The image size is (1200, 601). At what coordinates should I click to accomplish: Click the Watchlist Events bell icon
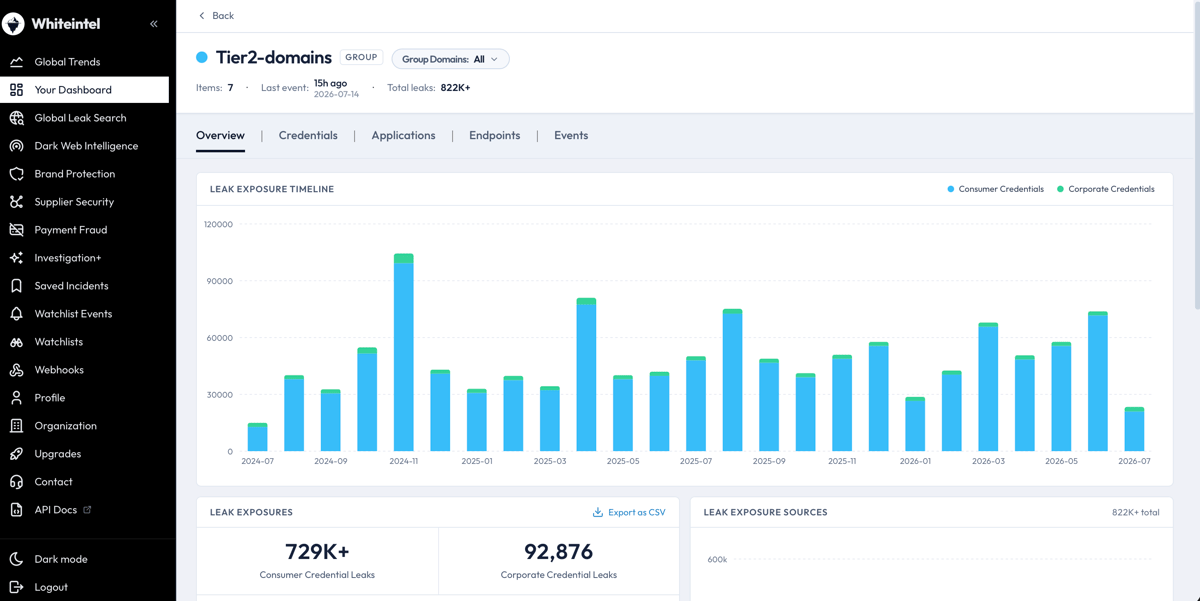pos(16,314)
